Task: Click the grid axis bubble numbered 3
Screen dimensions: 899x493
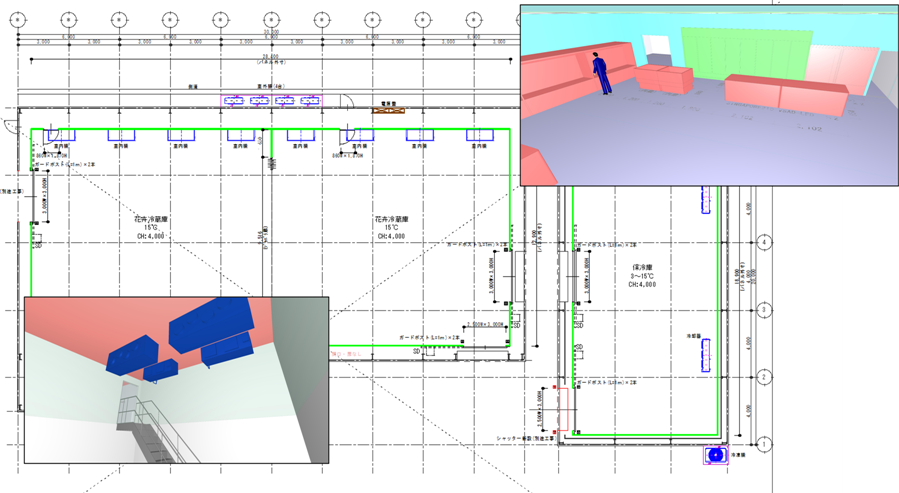Action: [765, 309]
